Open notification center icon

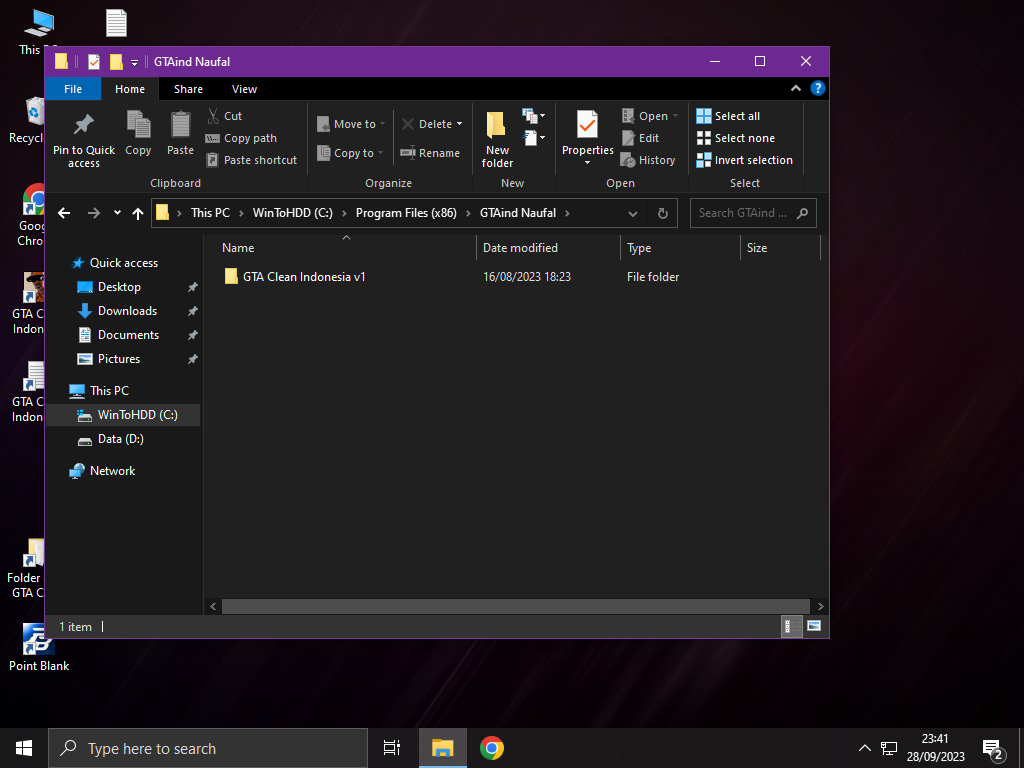[x=993, y=749]
